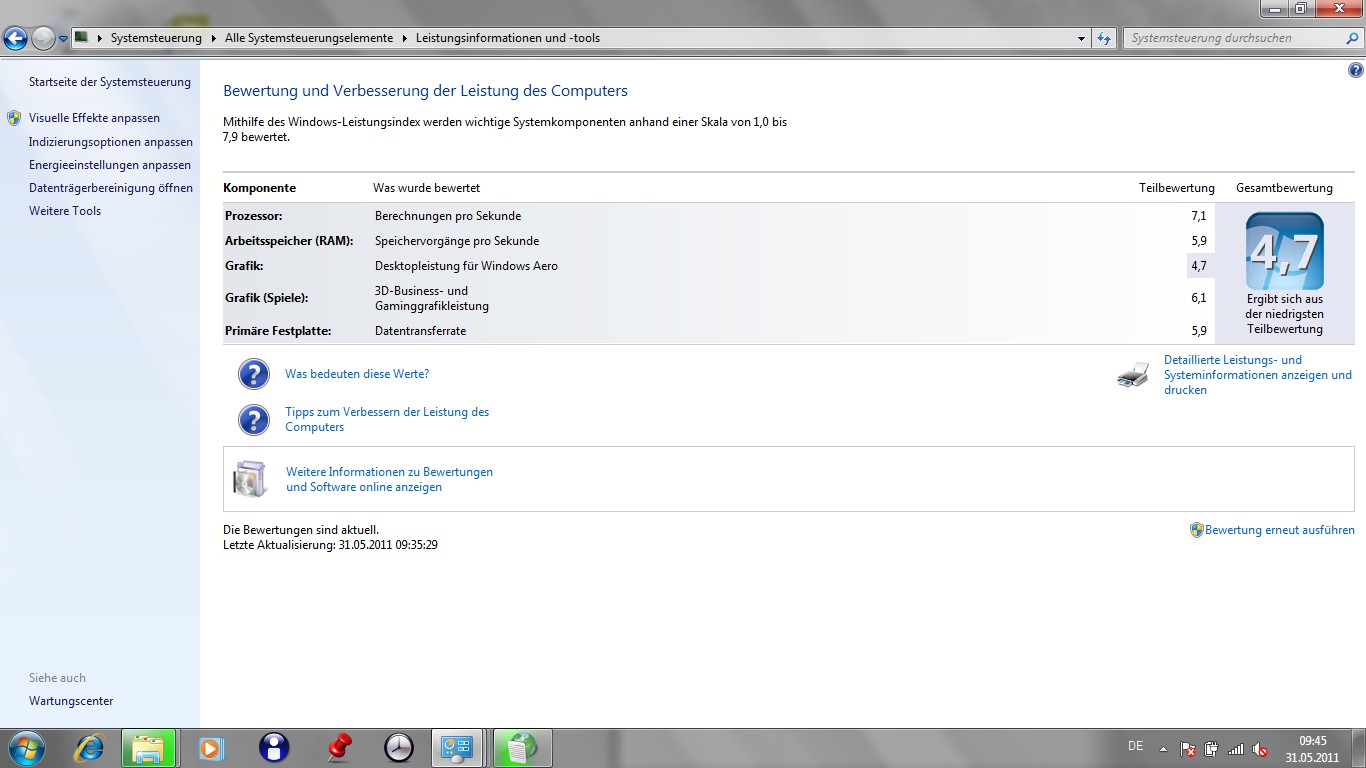Open the clock application in the taskbar
Screen dimensions: 1366x768
point(398,747)
